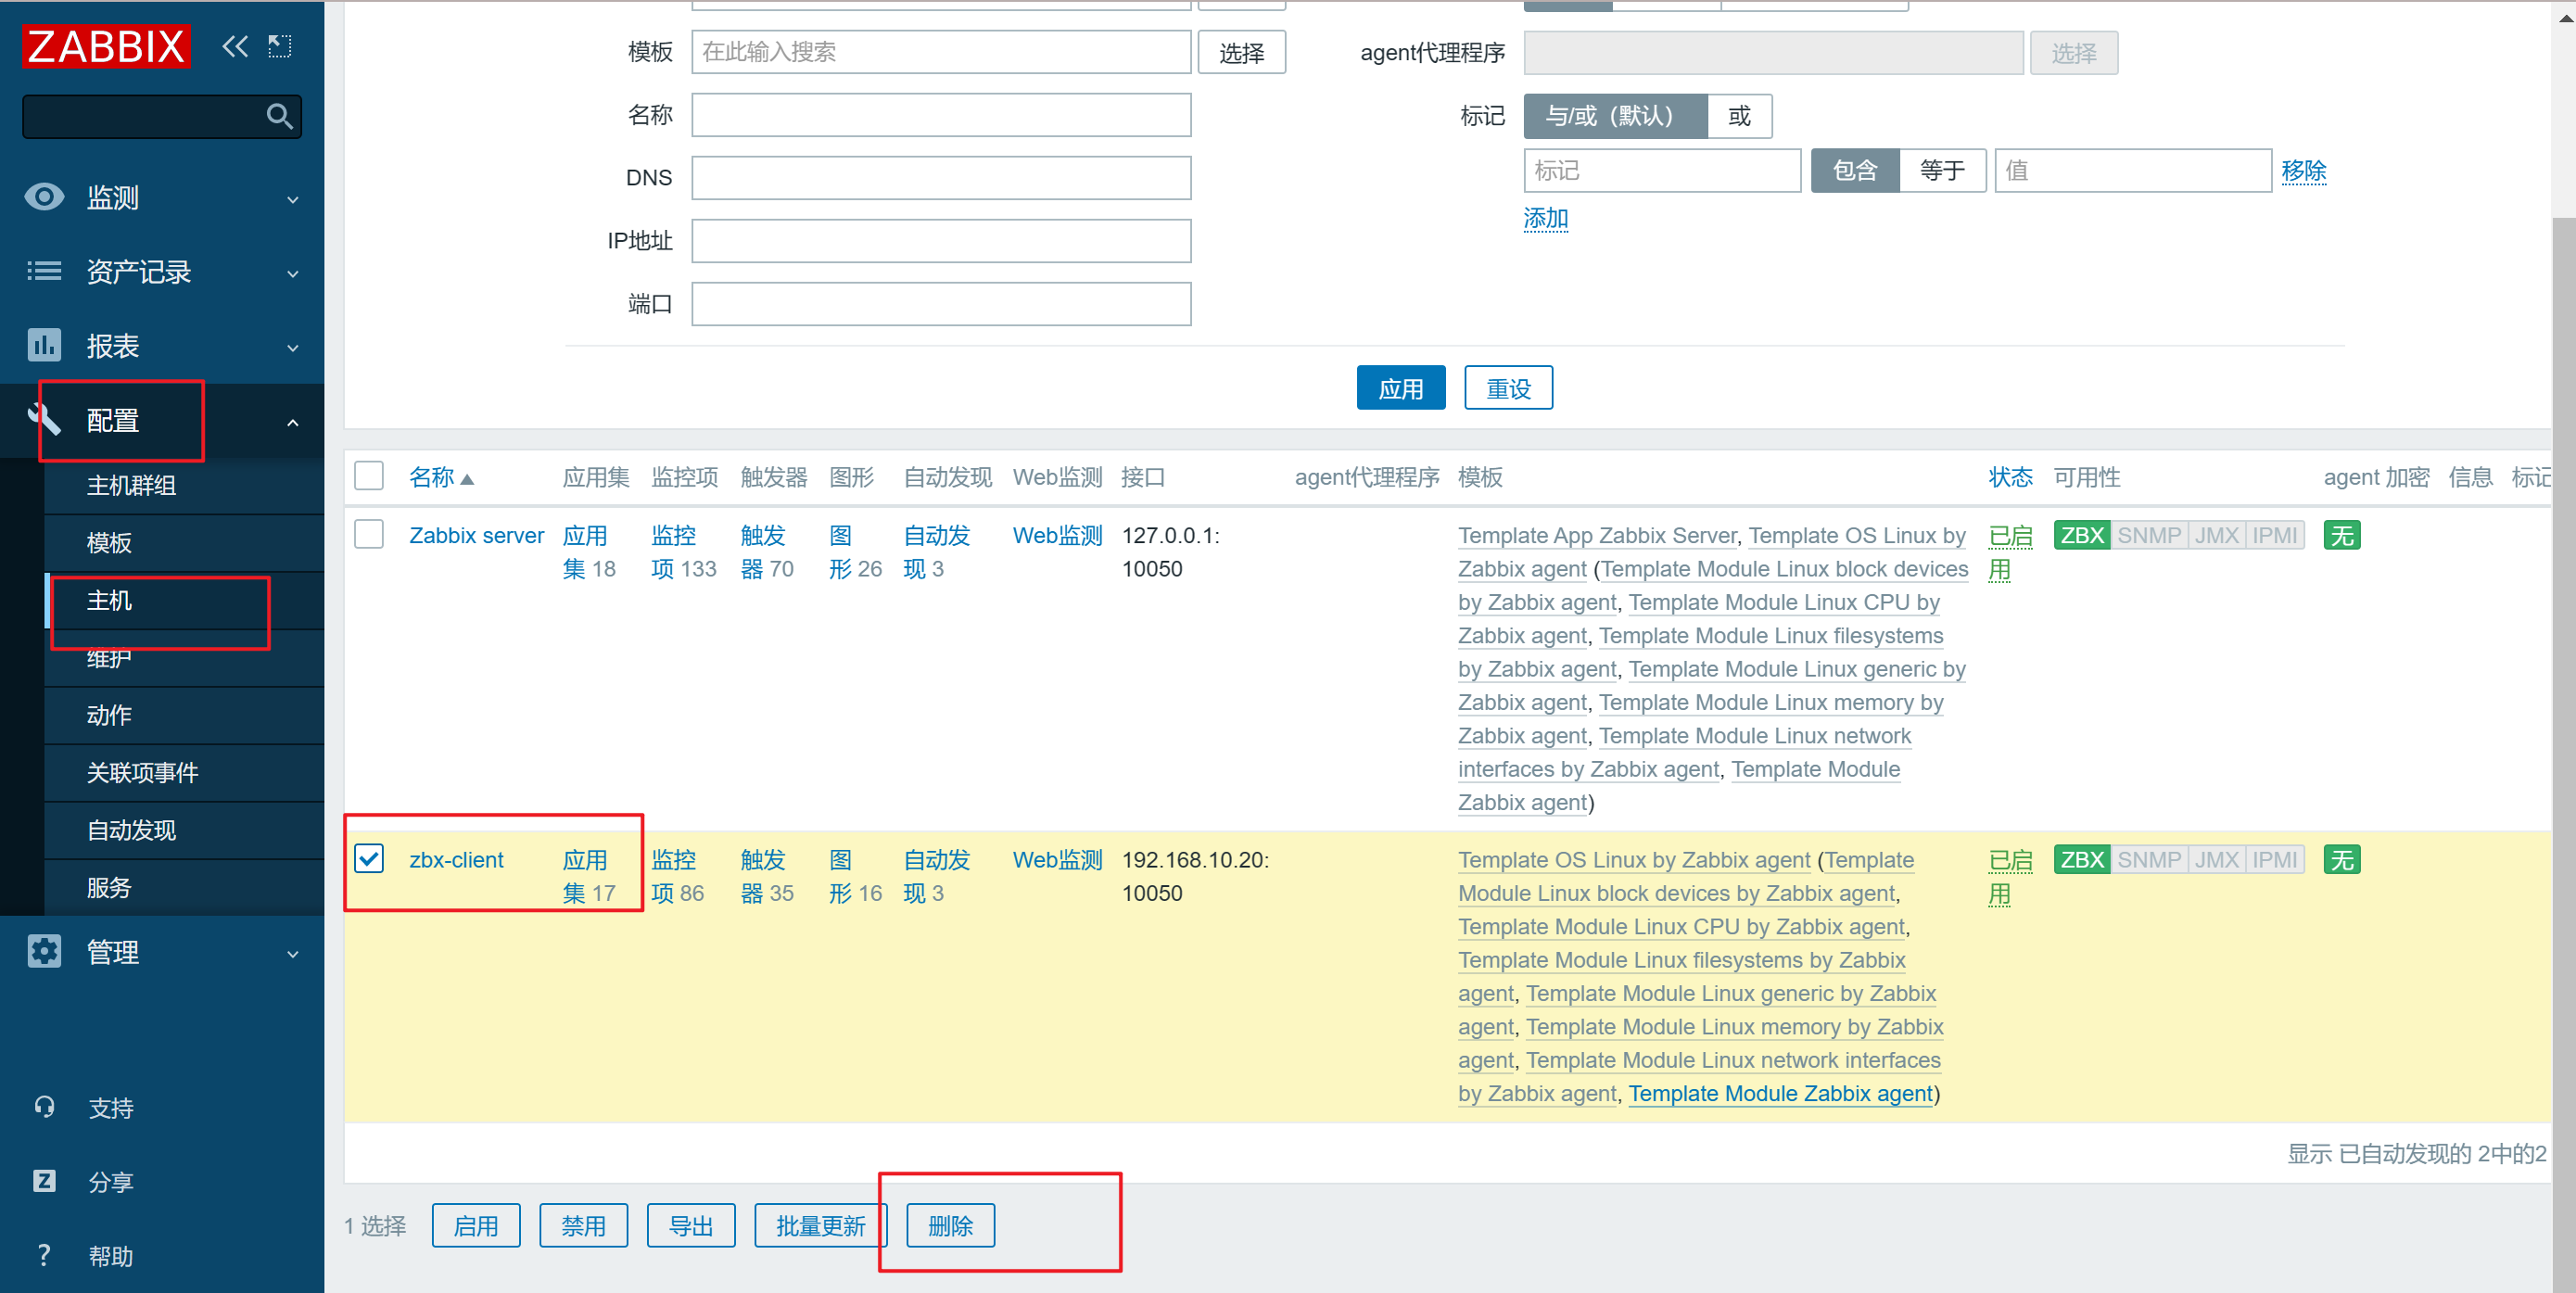
Task: Uncheck the zbx-client row checkbox
Action: point(369,858)
